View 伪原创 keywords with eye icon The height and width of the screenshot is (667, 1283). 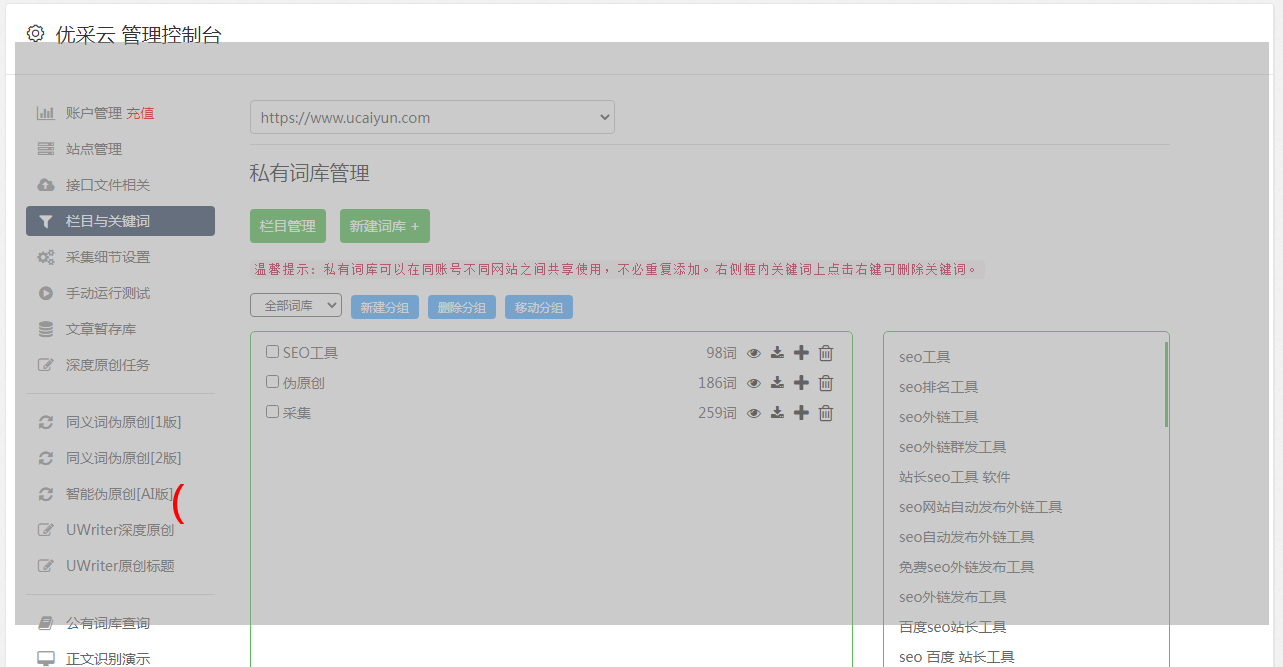(754, 383)
